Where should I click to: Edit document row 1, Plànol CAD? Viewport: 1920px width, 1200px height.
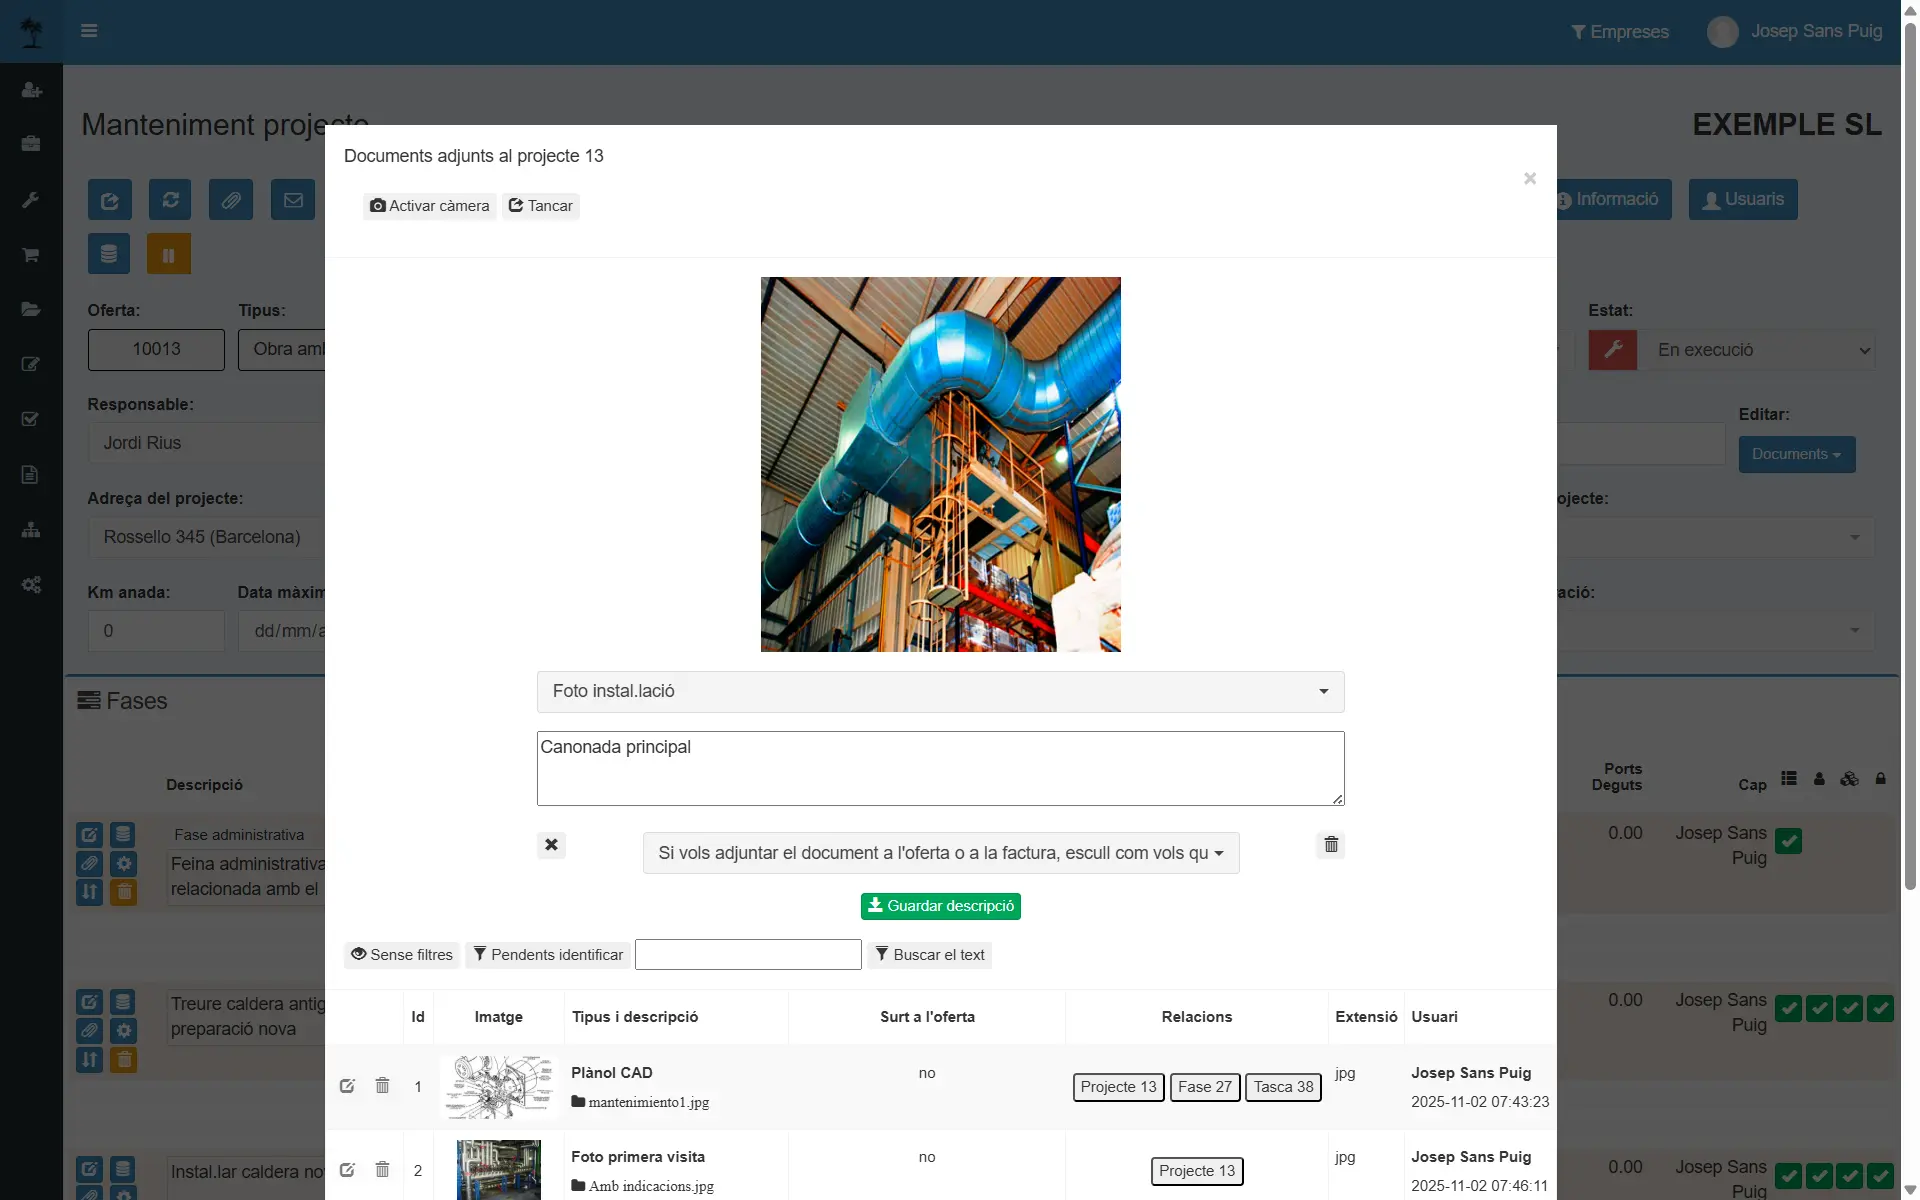[347, 1086]
